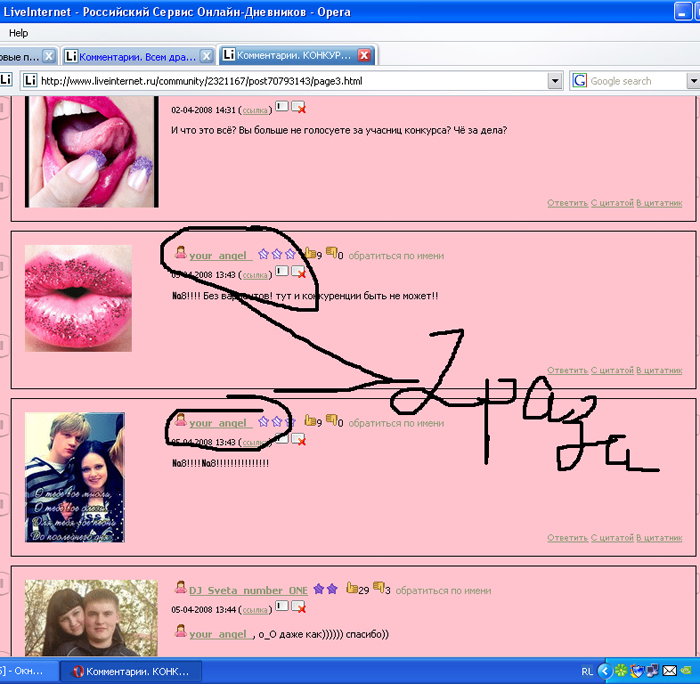This screenshot has height=684, width=700.
Task: Click 'С цитатой' under '№8!!!!№8!!!' comment
Action: (612, 538)
